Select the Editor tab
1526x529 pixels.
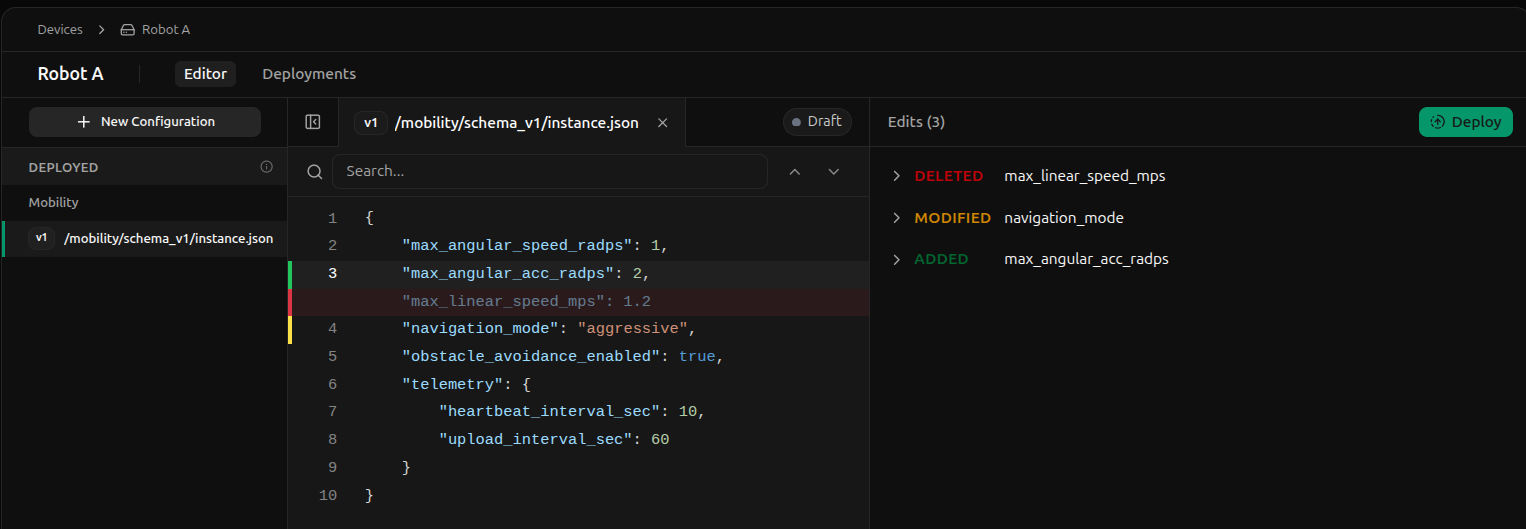pyautogui.click(x=206, y=74)
